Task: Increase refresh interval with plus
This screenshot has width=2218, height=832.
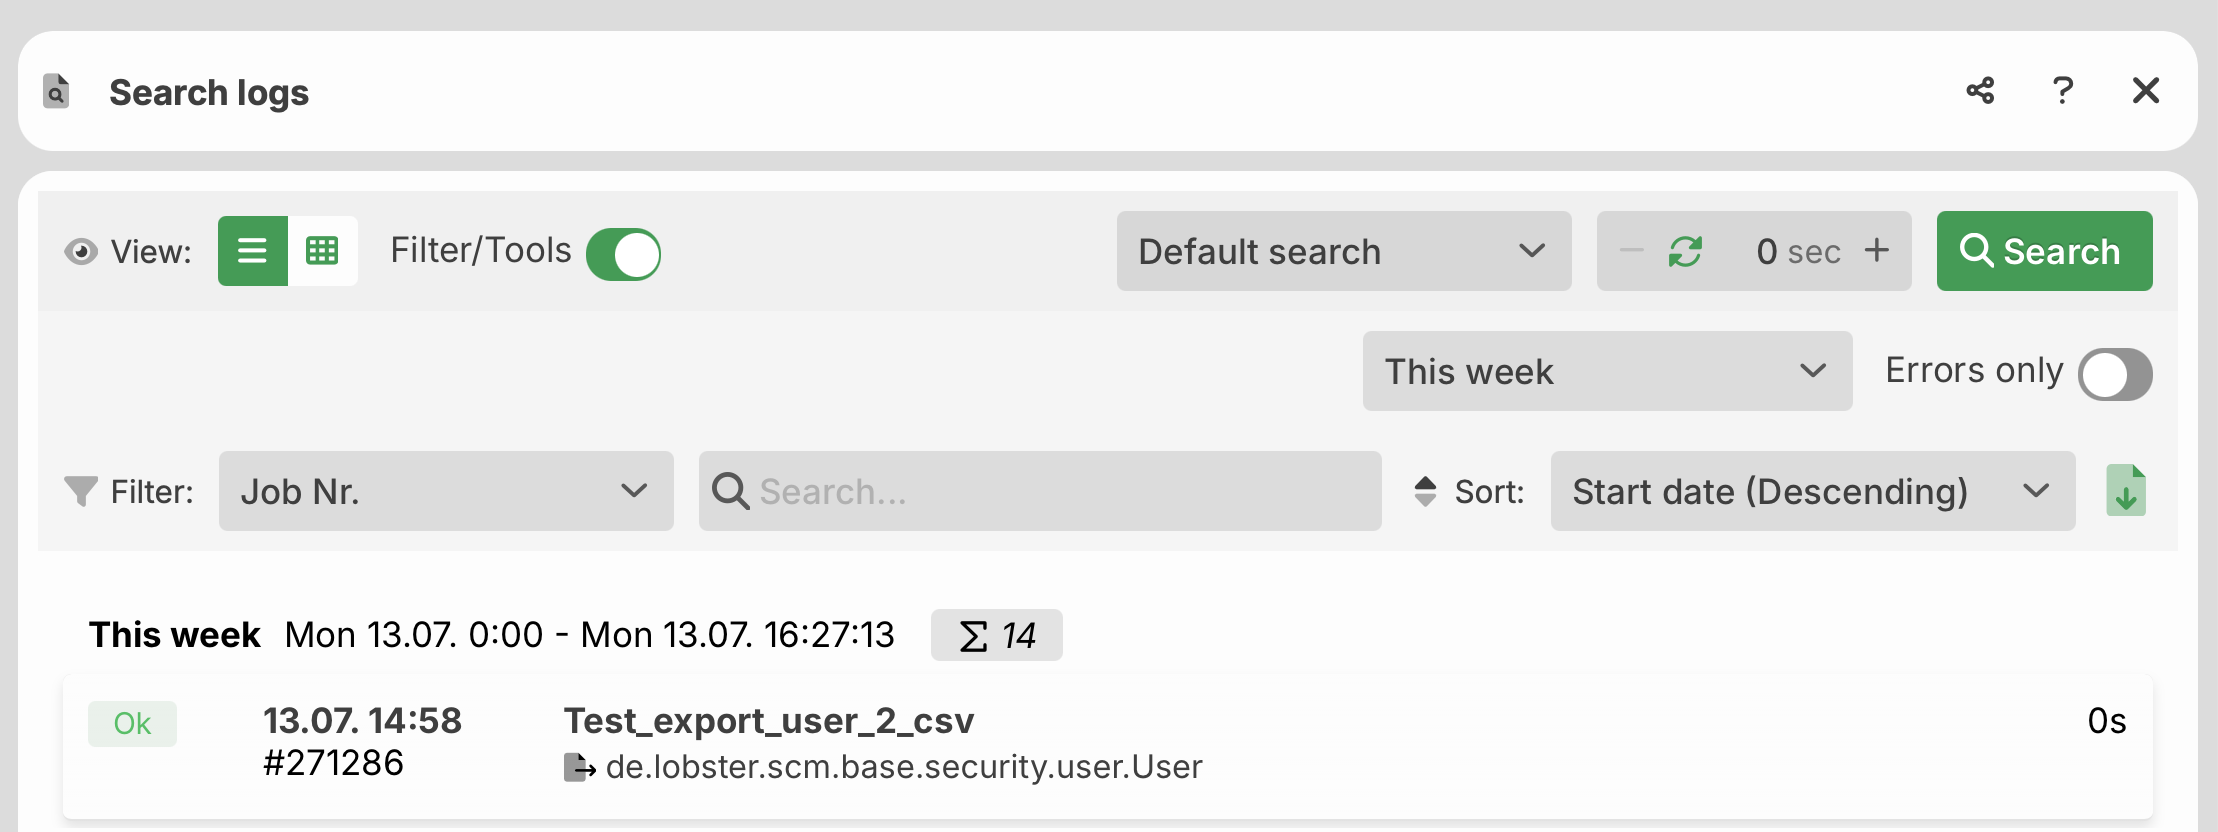Action: (1877, 250)
